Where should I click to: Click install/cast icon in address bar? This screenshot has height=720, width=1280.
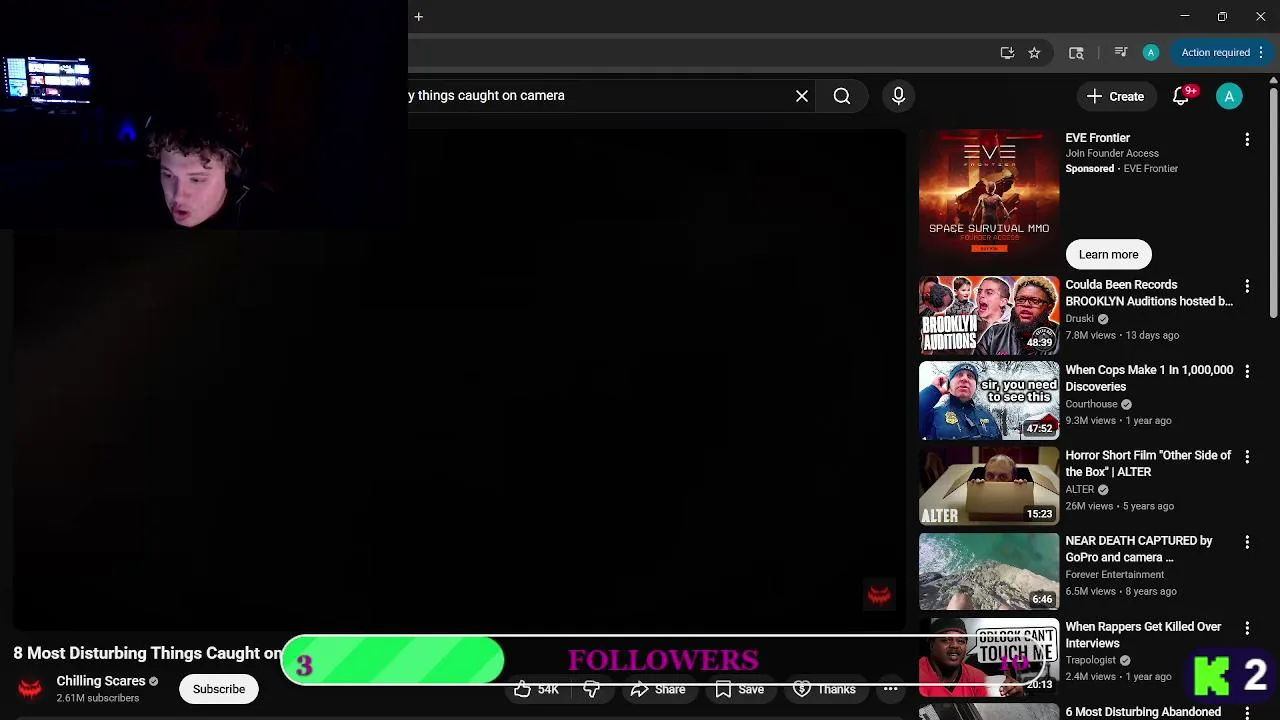coord(1007,53)
